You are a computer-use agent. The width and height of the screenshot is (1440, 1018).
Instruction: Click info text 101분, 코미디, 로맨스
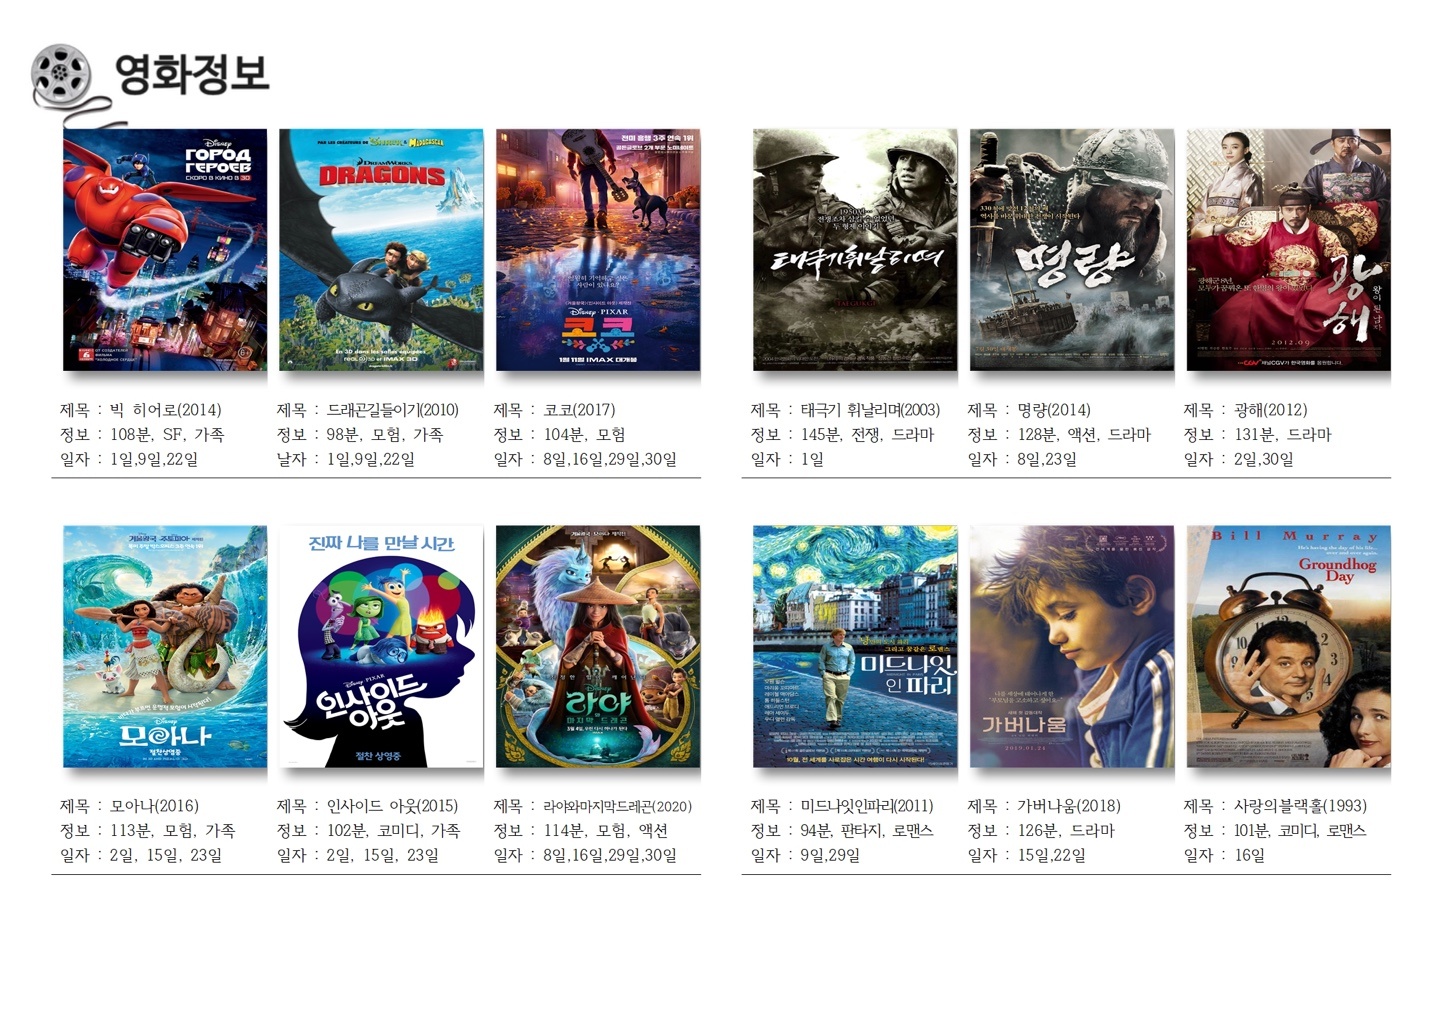click(x=1300, y=831)
